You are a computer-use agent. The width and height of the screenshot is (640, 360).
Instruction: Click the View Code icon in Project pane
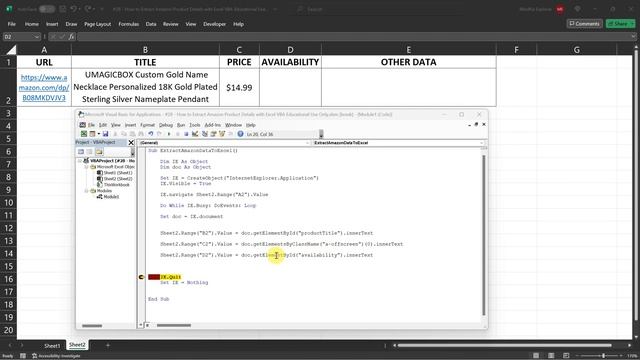81,152
